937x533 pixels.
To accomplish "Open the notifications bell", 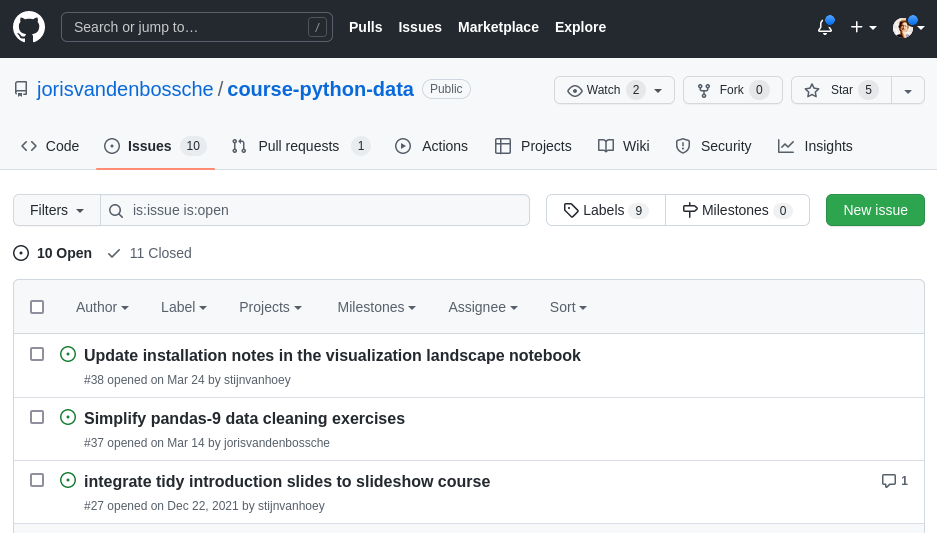I will (x=825, y=27).
